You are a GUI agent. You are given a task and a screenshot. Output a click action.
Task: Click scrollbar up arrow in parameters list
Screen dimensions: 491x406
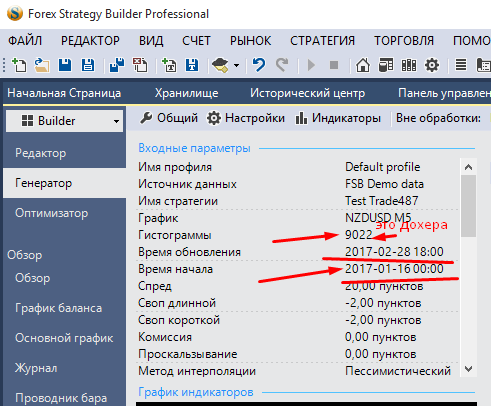[468, 167]
